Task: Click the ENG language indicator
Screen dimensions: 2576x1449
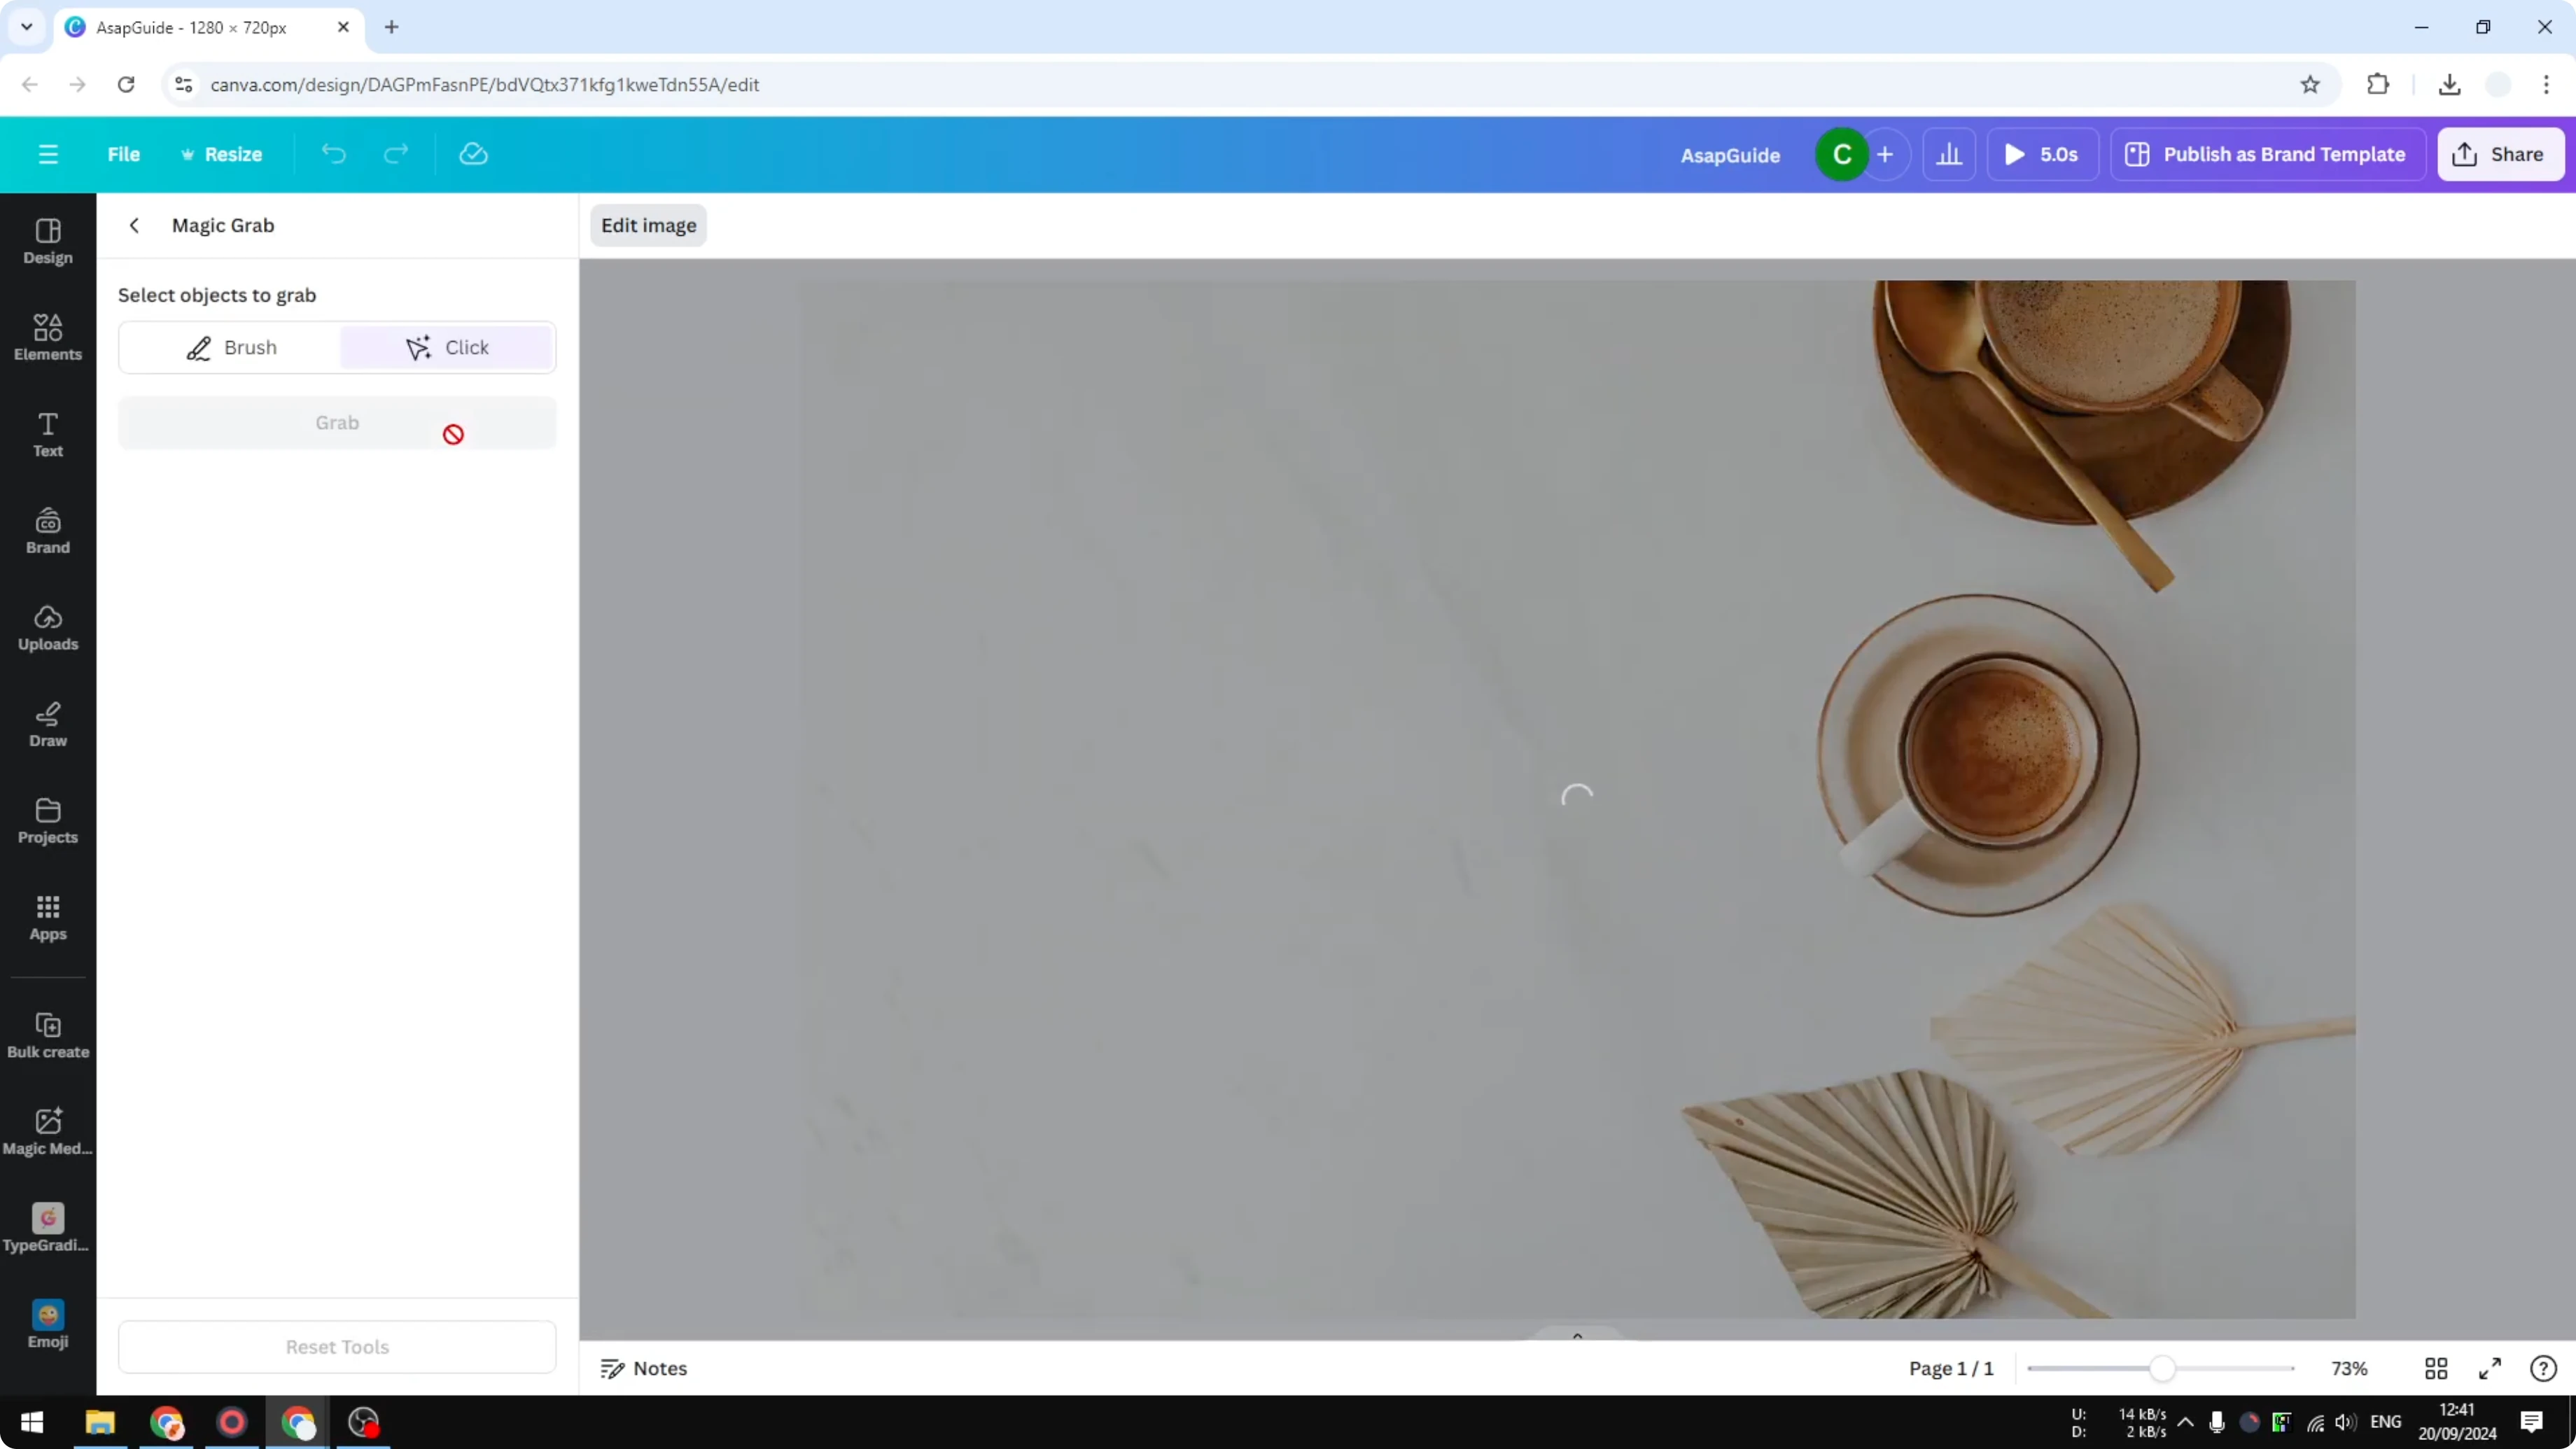Action: tap(2385, 1422)
